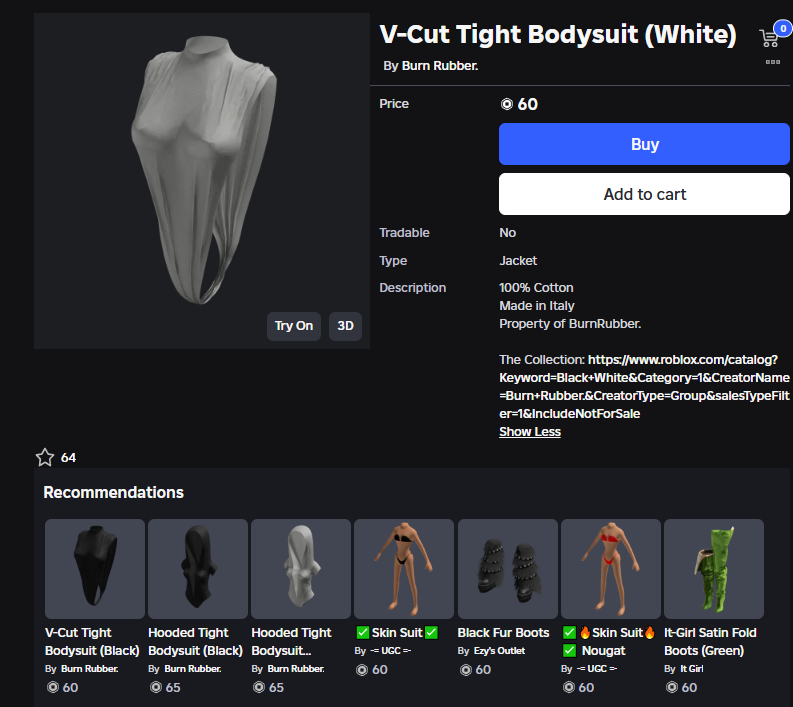Click the Buy button

click(x=644, y=144)
